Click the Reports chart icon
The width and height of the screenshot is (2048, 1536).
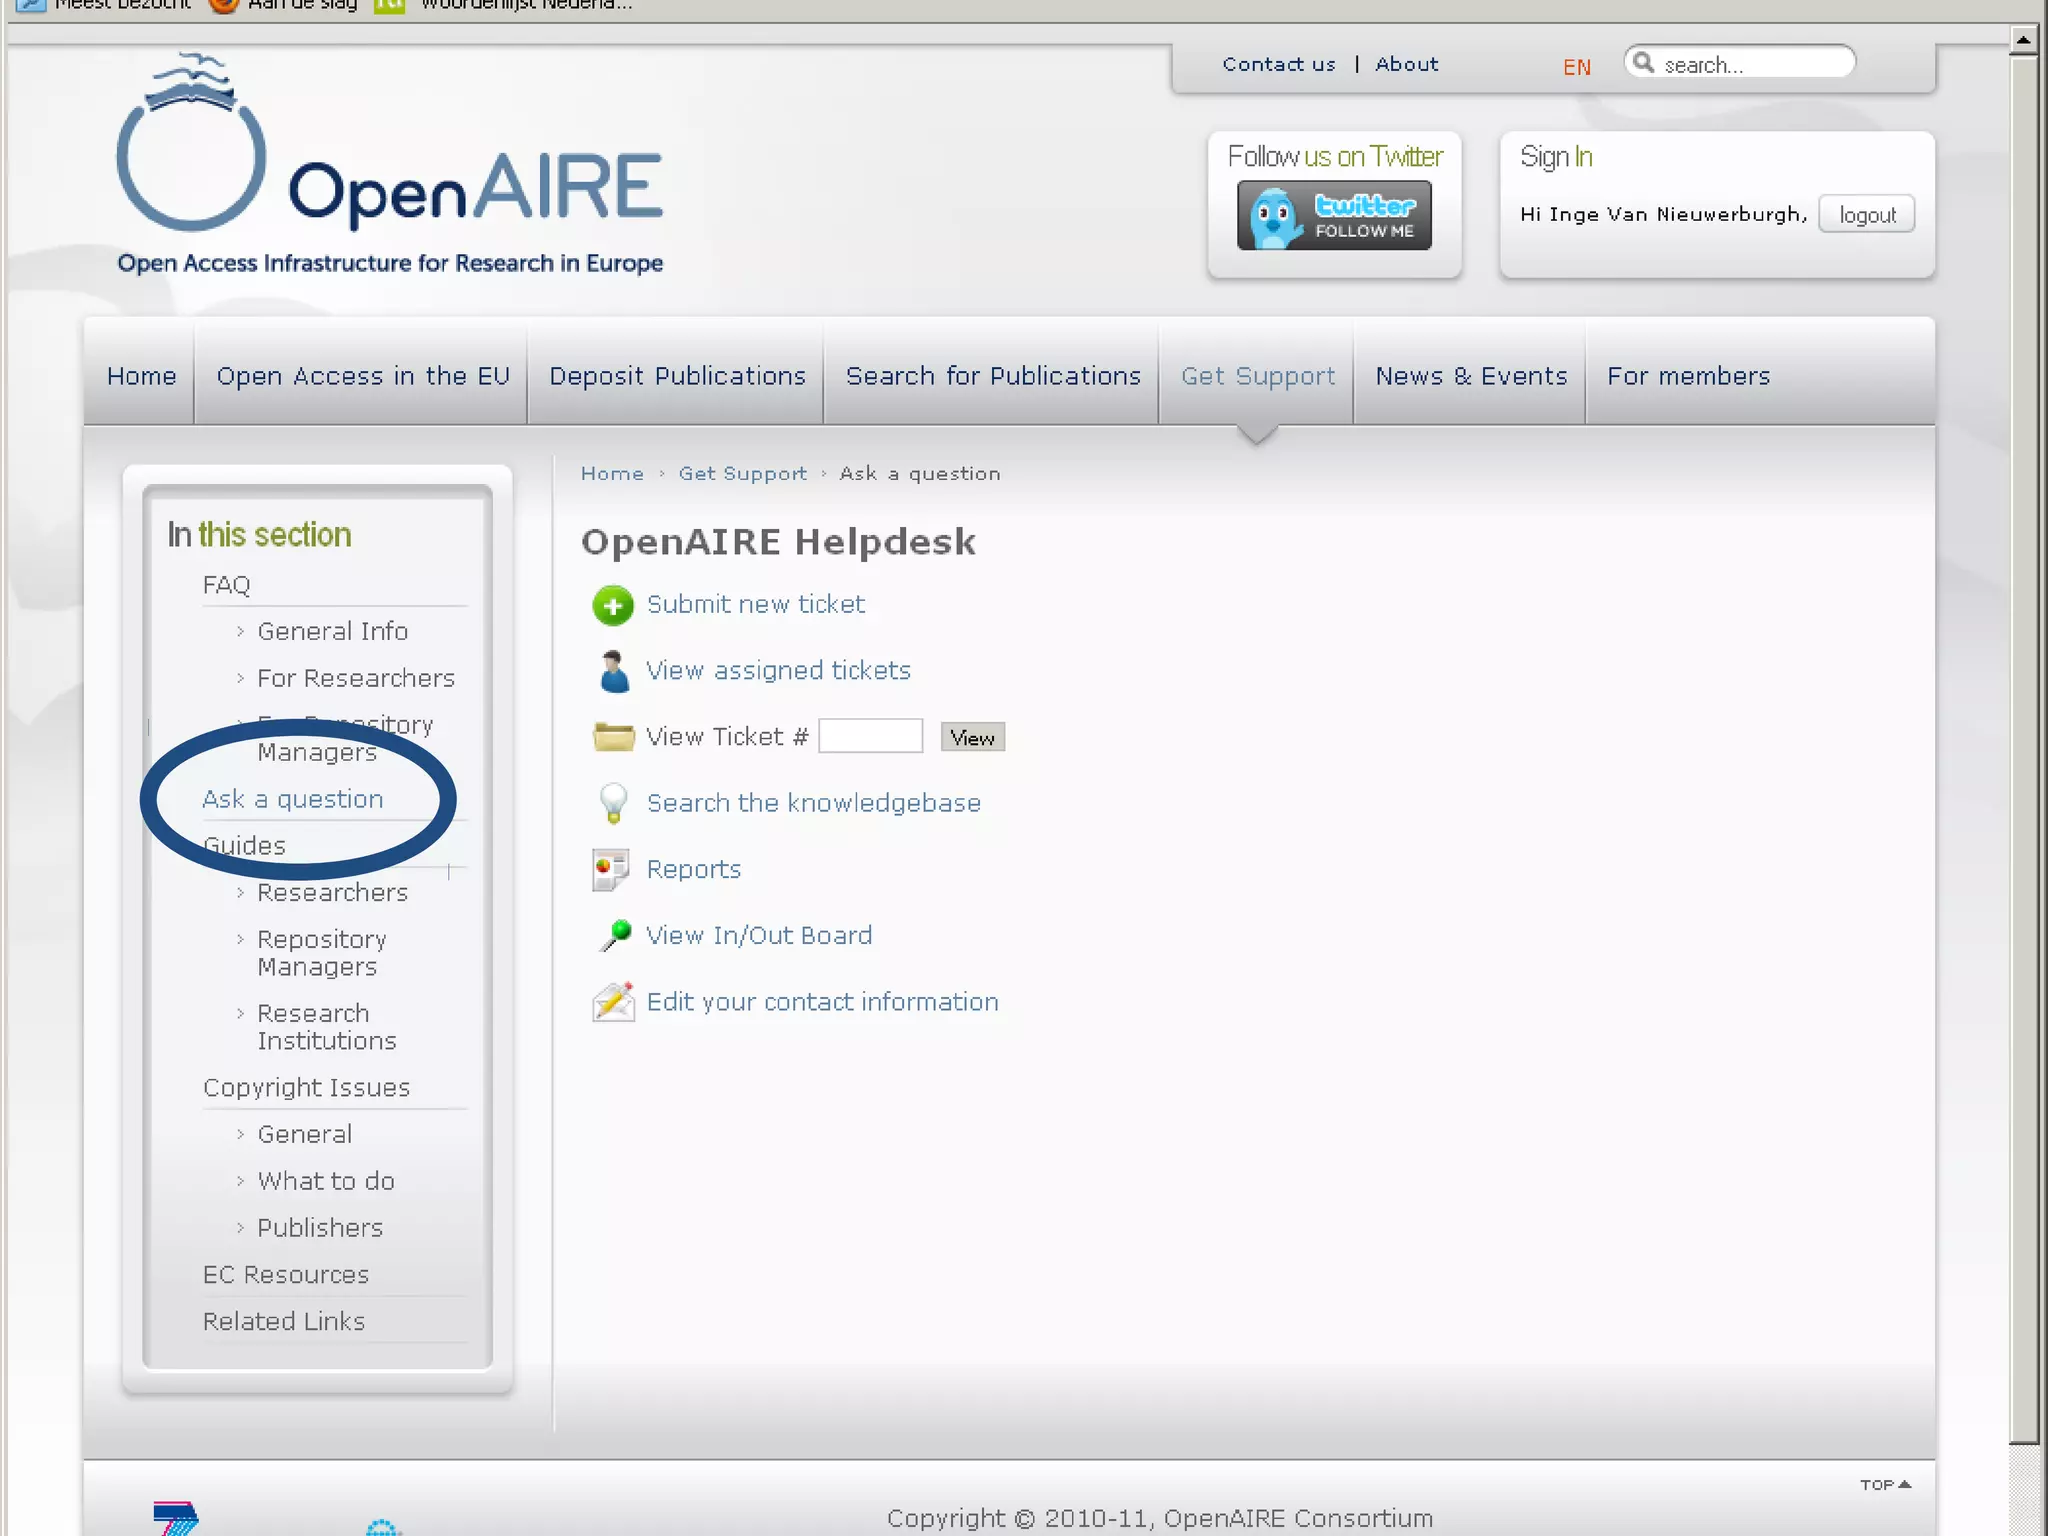click(x=610, y=869)
